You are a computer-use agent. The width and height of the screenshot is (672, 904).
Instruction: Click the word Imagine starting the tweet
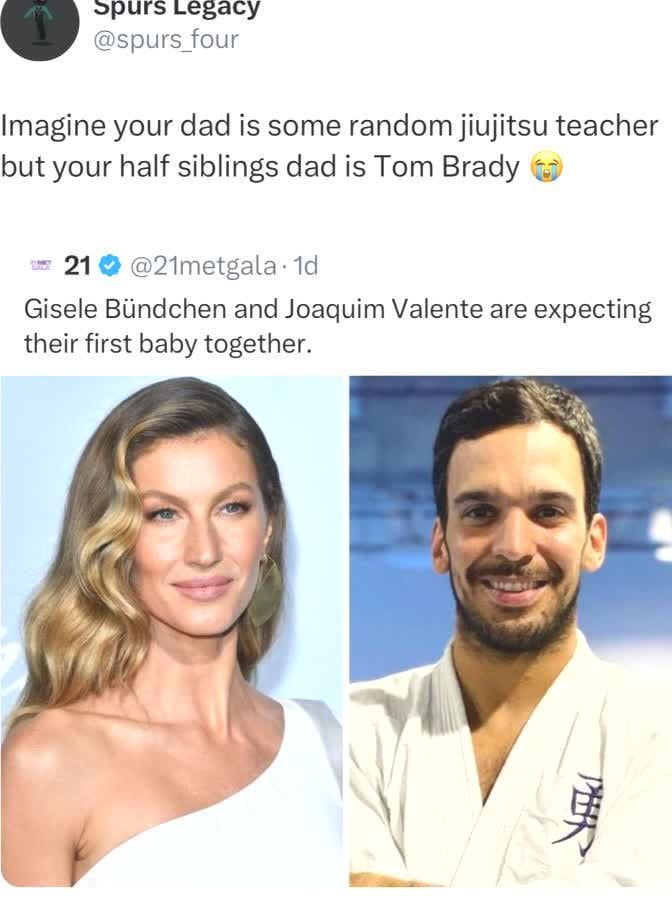pos(53,127)
